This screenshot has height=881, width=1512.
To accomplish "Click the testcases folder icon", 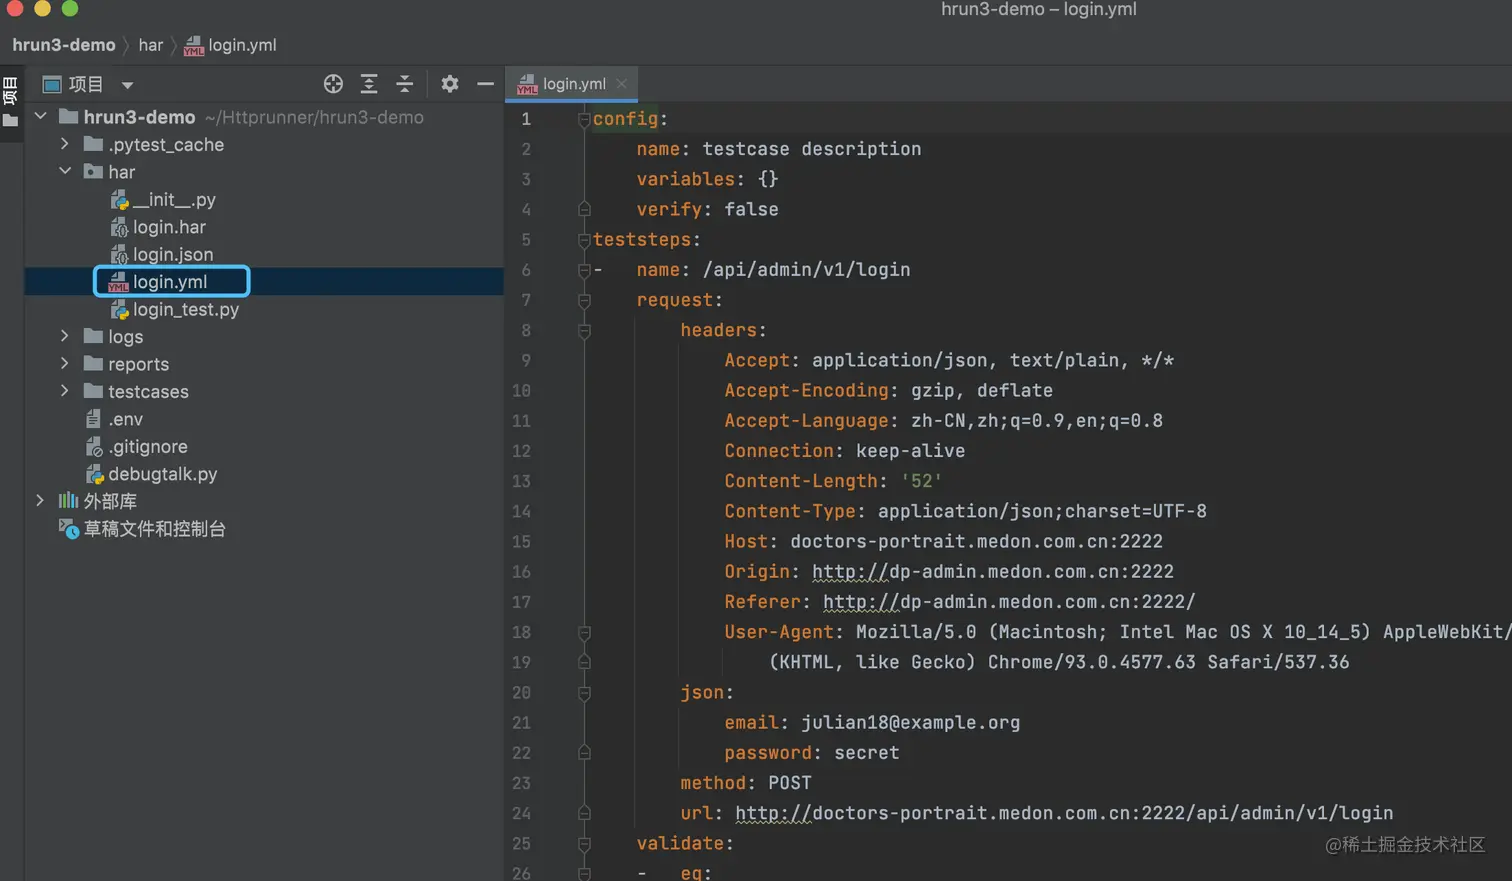I will (93, 391).
